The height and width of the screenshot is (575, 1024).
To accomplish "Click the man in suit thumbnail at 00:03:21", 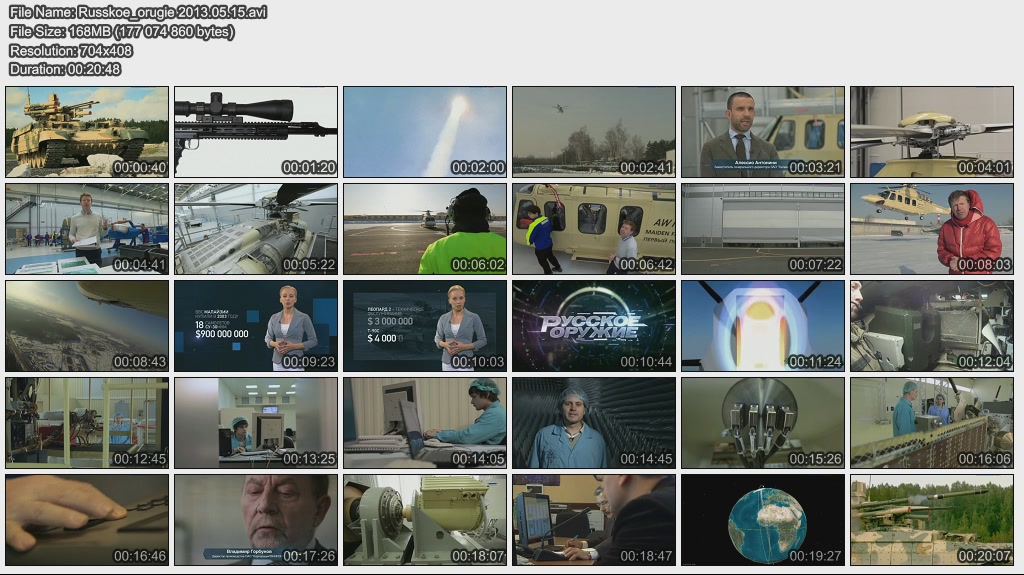I will pos(763,132).
